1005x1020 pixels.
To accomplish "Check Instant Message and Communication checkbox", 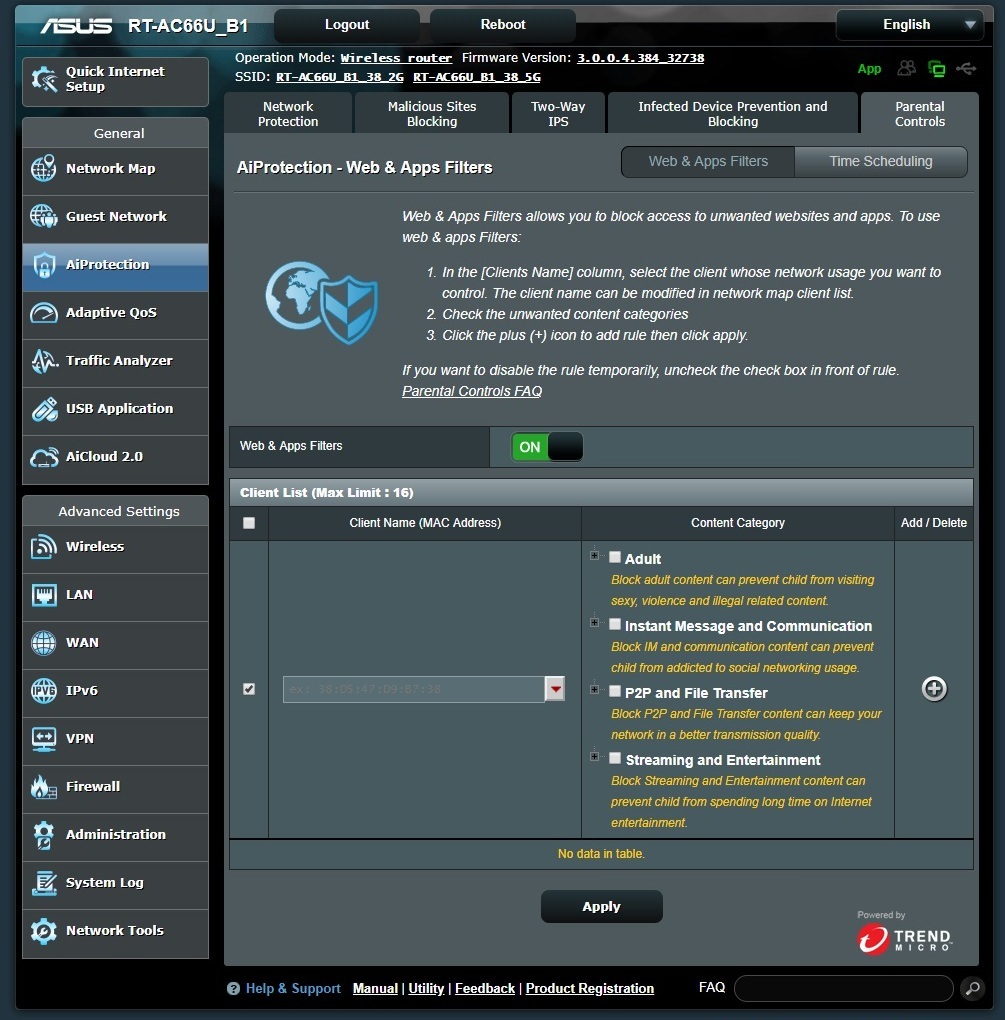I will coord(615,624).
